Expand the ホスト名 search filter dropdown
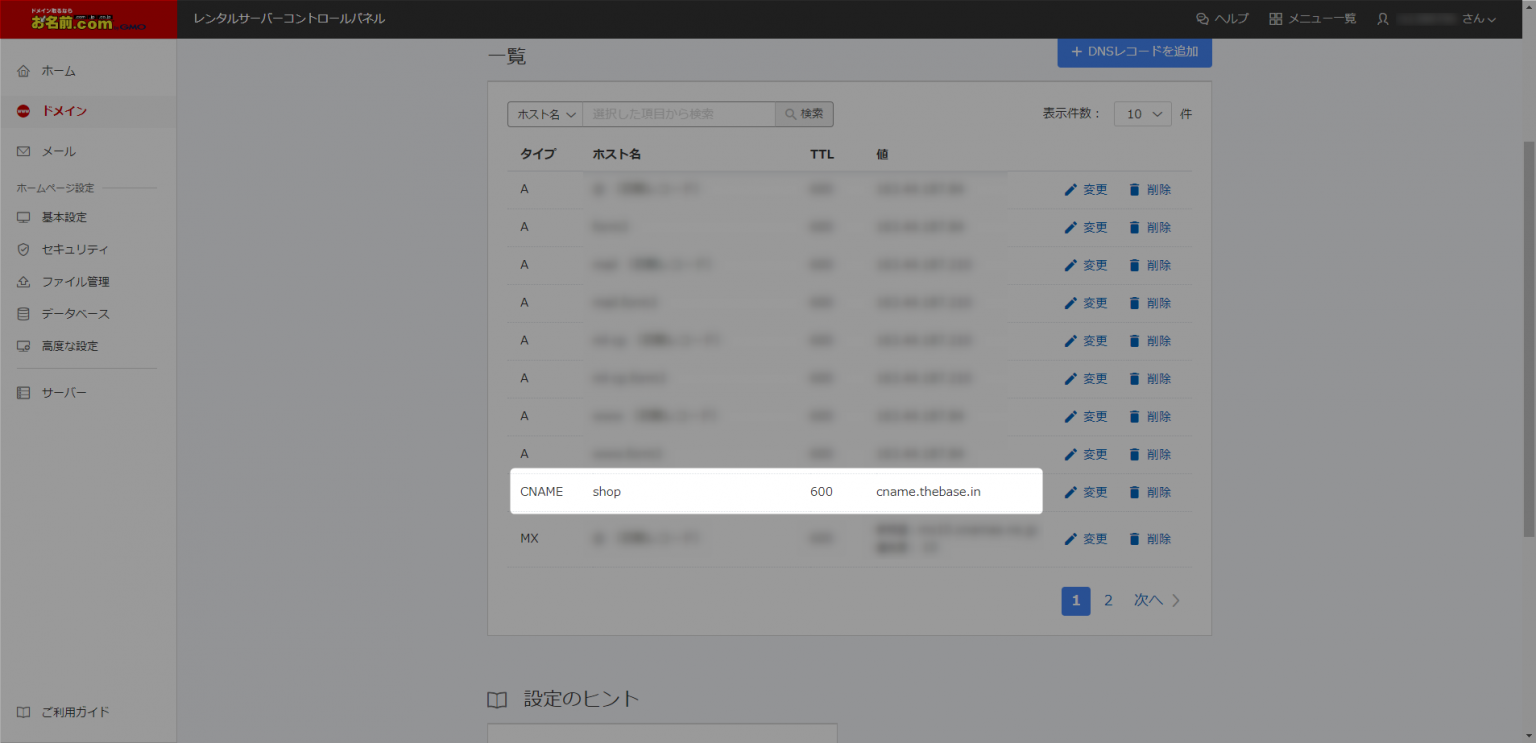 pos(545,114)
